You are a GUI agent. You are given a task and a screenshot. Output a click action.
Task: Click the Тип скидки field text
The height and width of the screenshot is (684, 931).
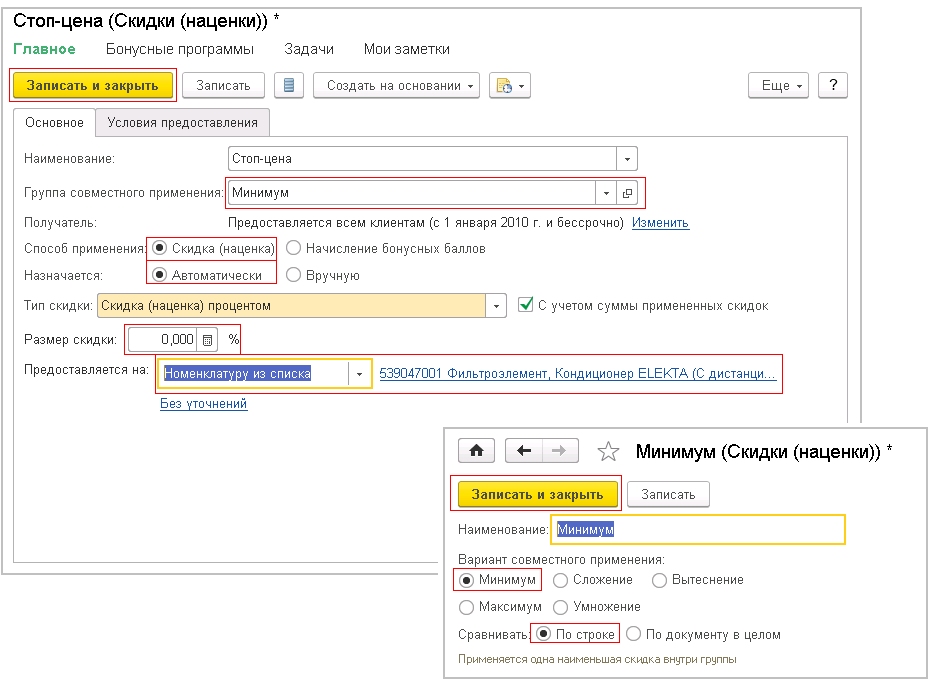pos(292,306)
